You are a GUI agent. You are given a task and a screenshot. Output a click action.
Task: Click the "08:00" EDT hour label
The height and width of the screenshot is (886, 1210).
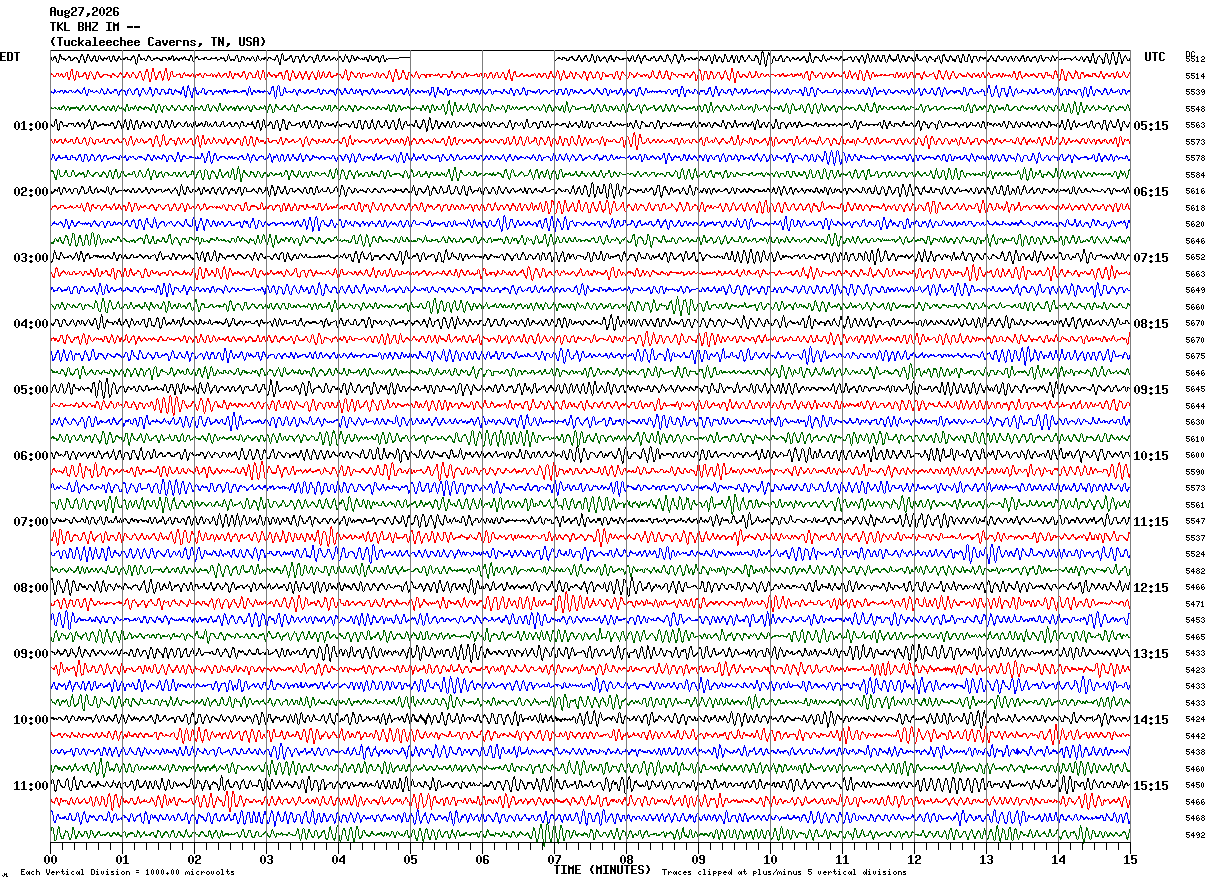coord(31,588)
